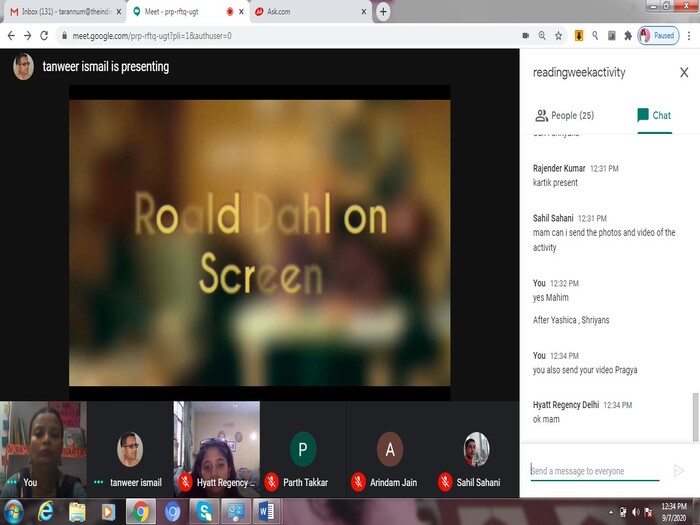The height and width of the screenshot is (525, 700).
Task: Click the presented Roald Dahl on Screen video
Action: [259, 242]
